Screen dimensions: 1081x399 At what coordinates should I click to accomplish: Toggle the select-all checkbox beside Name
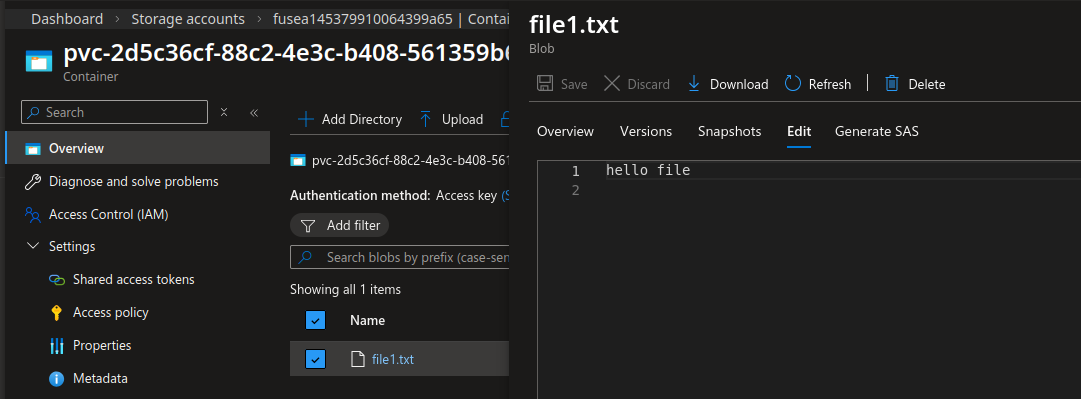point(315,320)
